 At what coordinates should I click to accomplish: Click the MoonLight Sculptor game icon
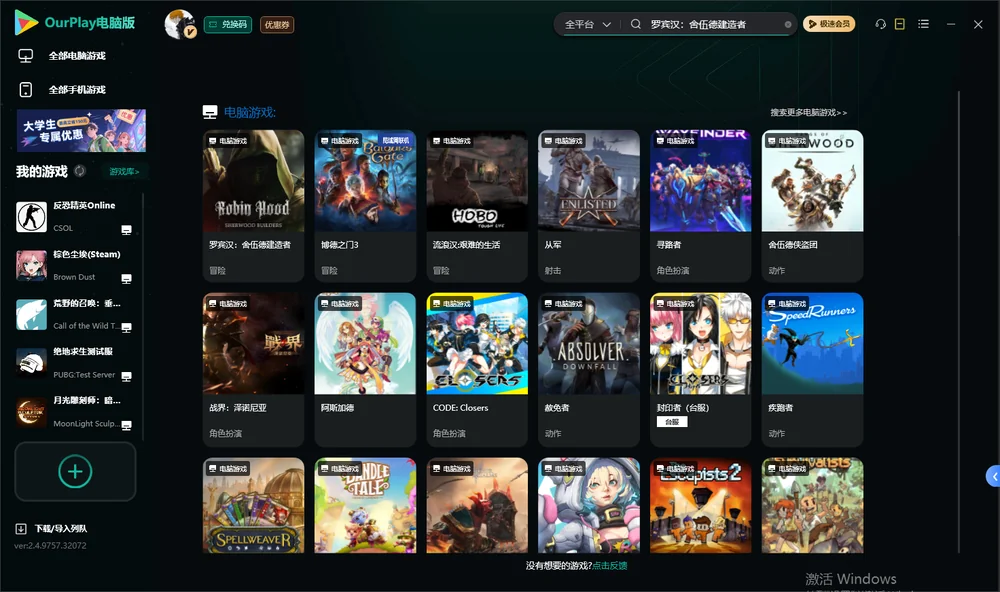[31, 412]
